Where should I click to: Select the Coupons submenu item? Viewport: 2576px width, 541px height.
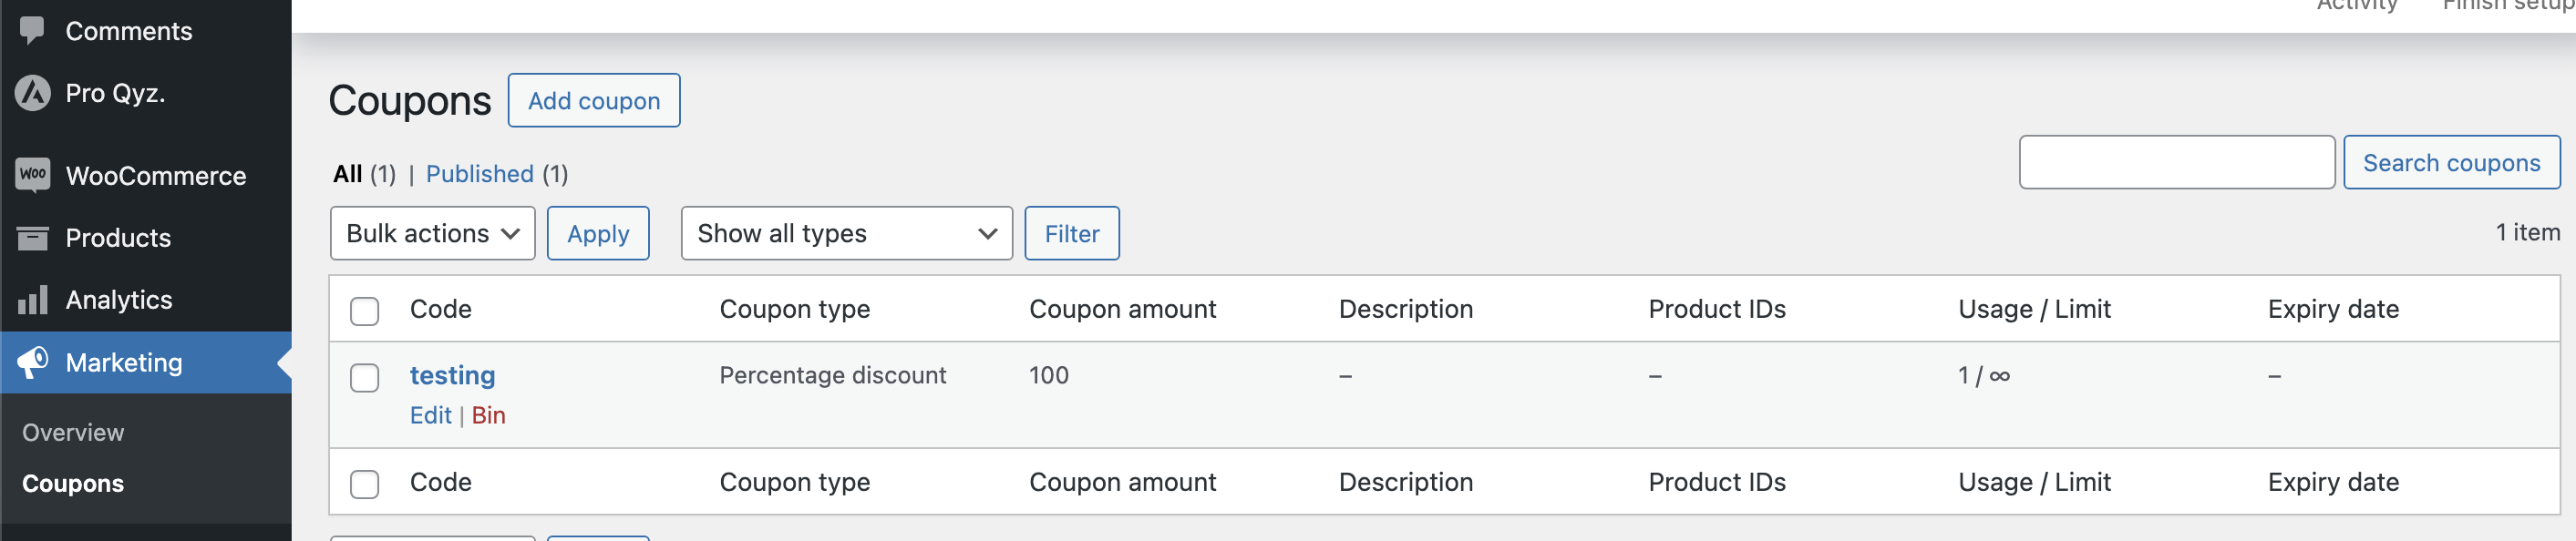[73, 483]
